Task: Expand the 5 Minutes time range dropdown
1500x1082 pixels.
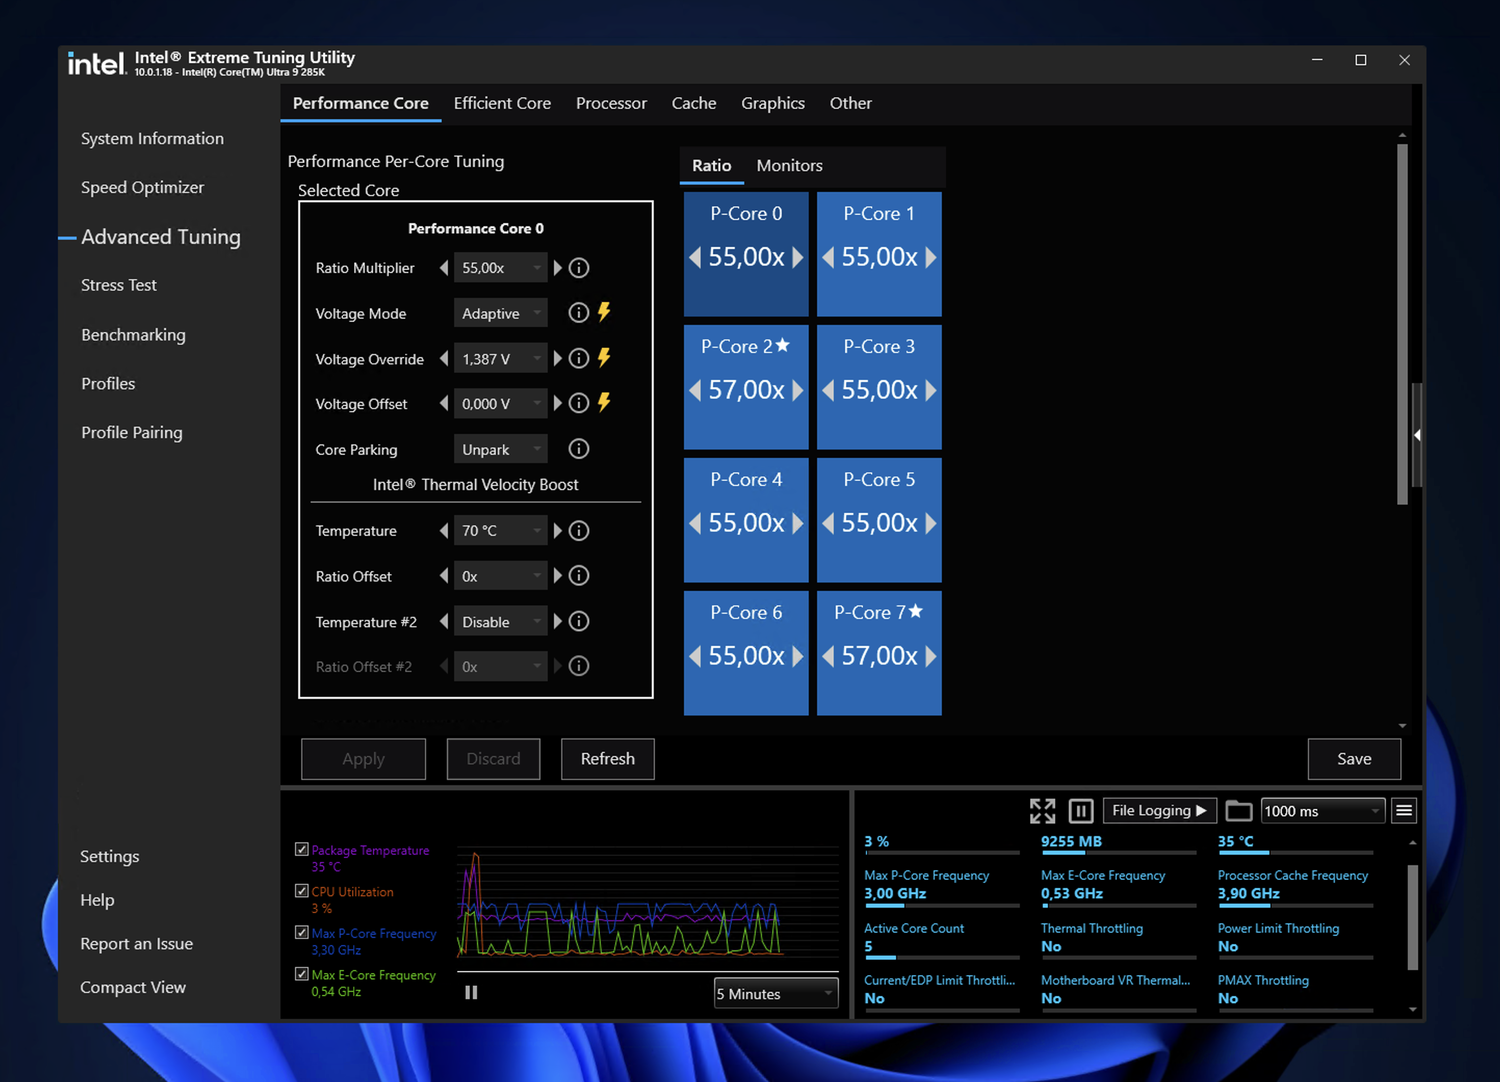Action: [x=776, y=994]
